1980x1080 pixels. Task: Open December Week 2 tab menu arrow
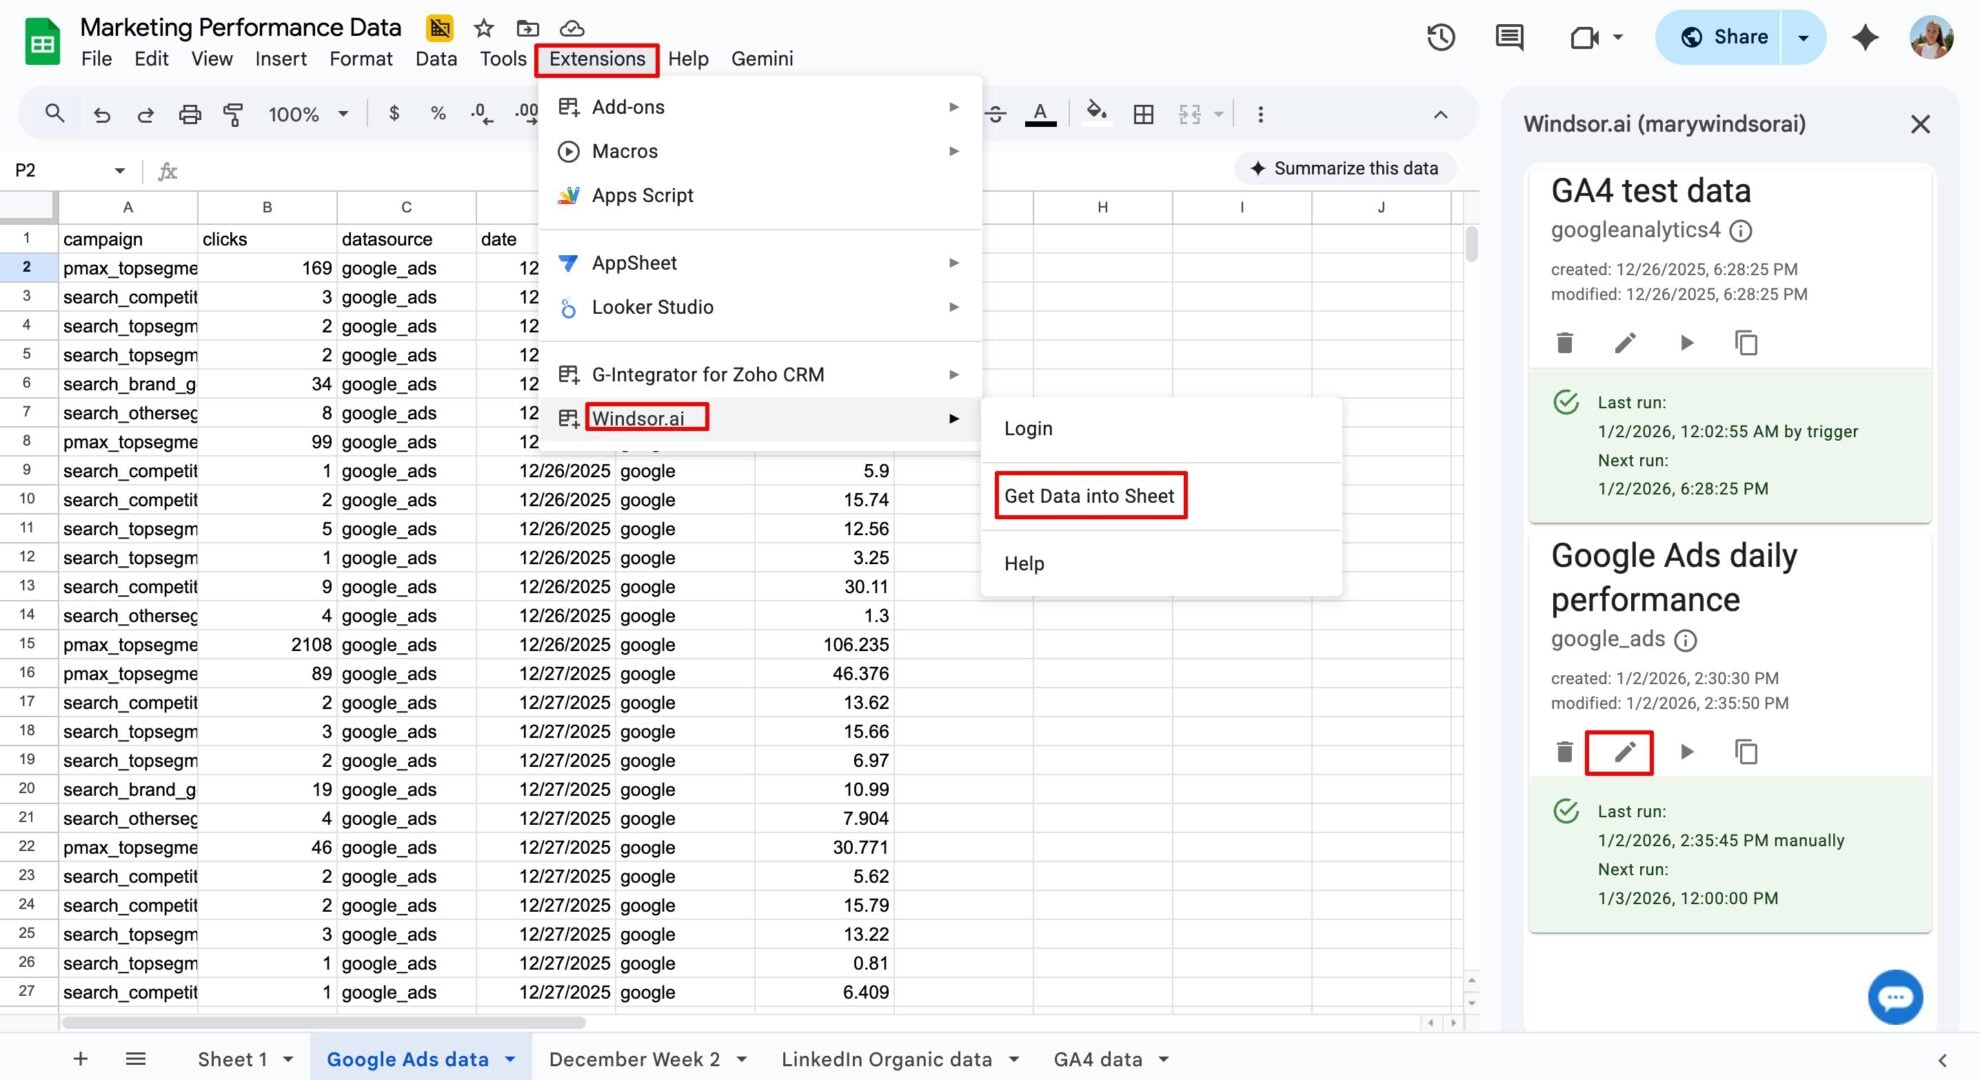point(742,1059)
